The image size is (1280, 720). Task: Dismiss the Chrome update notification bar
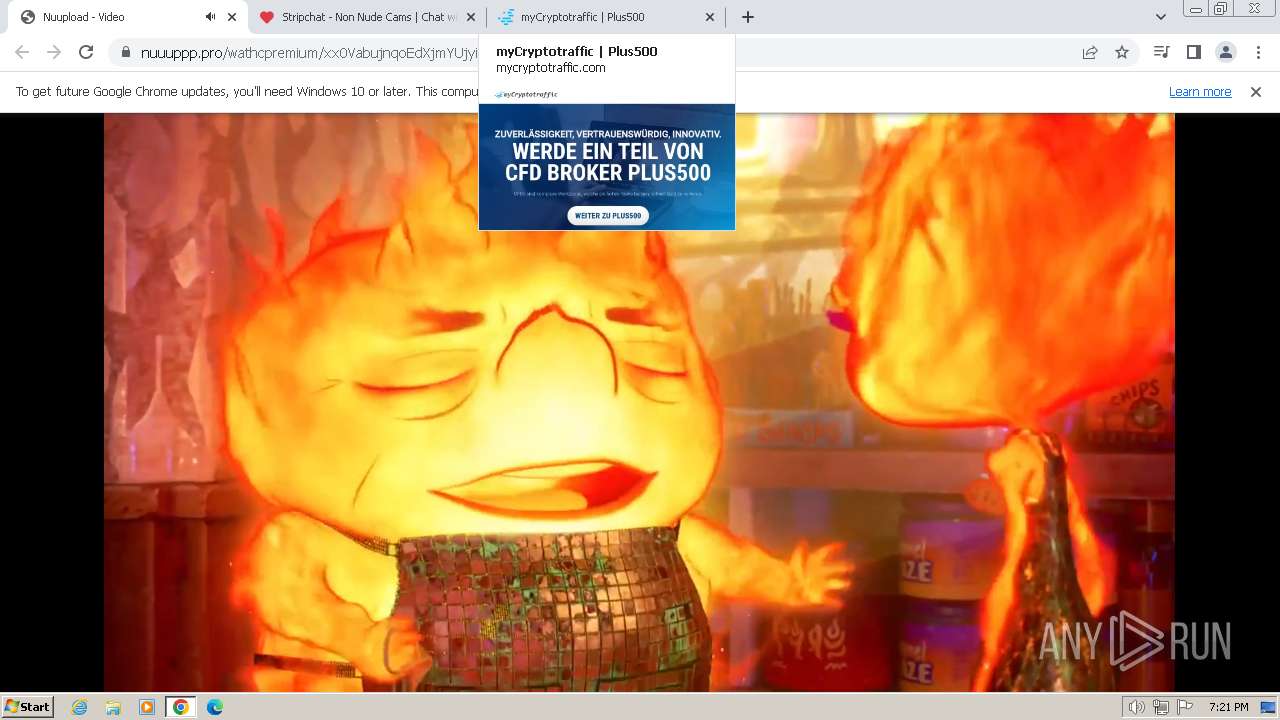(1256, 91)
